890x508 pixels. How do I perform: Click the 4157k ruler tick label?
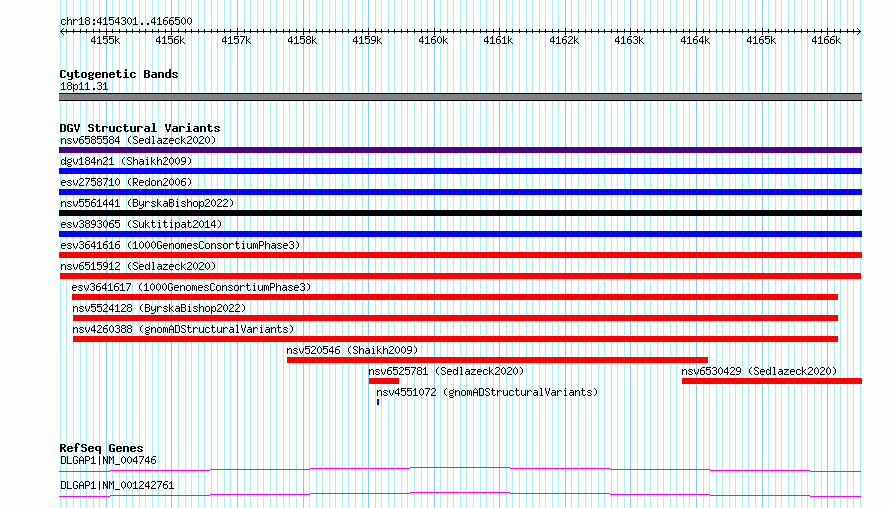(236, 40)
